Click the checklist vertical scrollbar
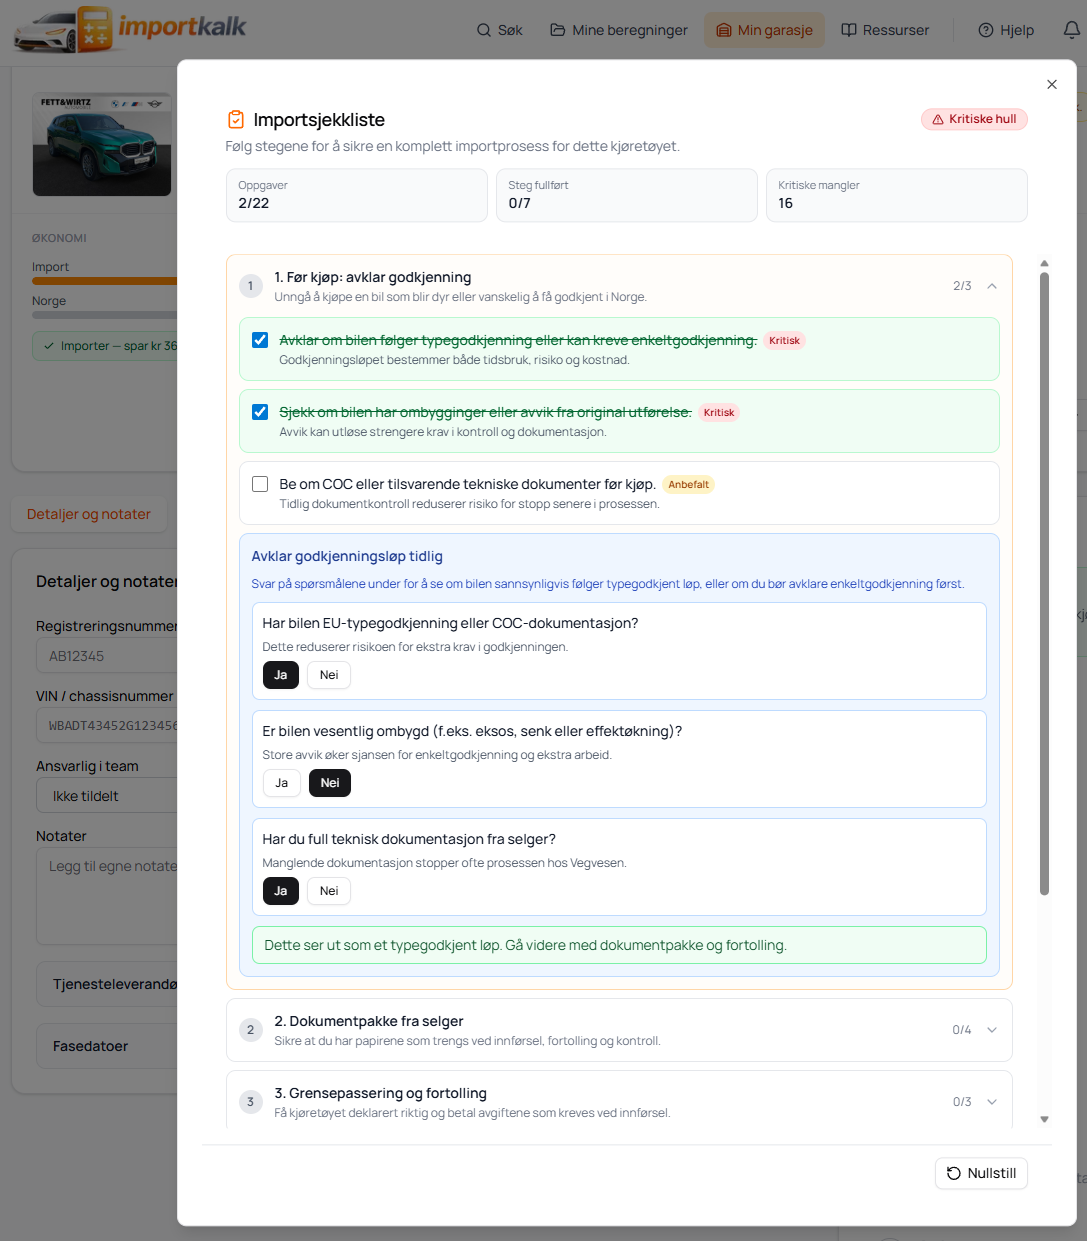The width and height of the screenshot is (1087, 1241). pos(1044,580)
